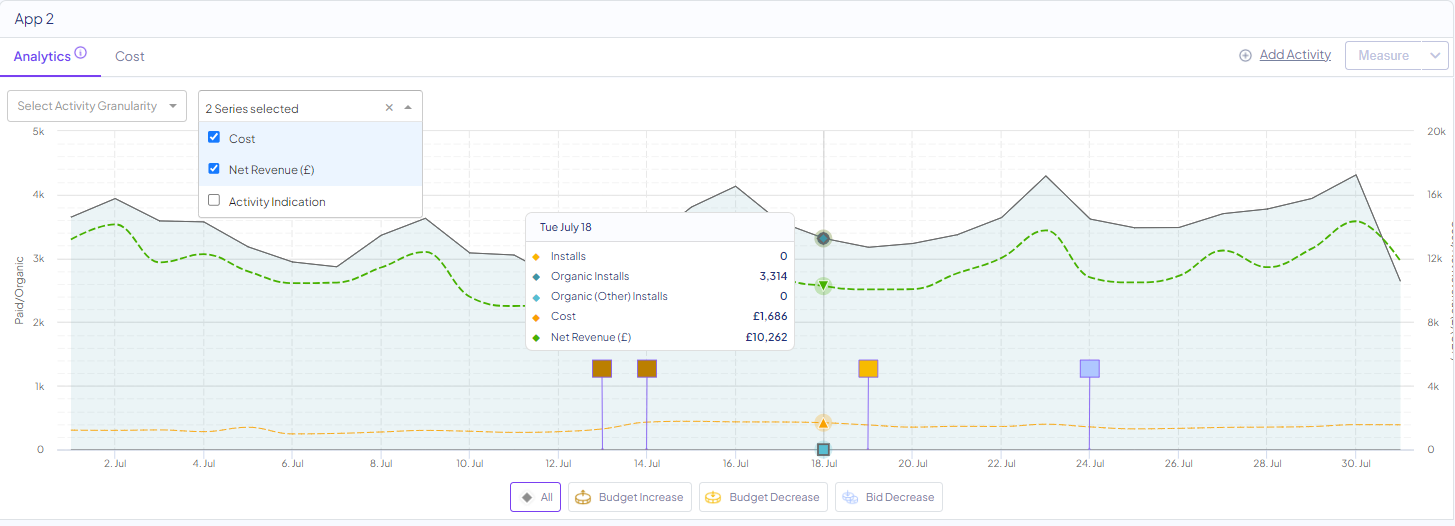1455x526 pixels.
Task: Select the Analytics tab
Action: 42,57
